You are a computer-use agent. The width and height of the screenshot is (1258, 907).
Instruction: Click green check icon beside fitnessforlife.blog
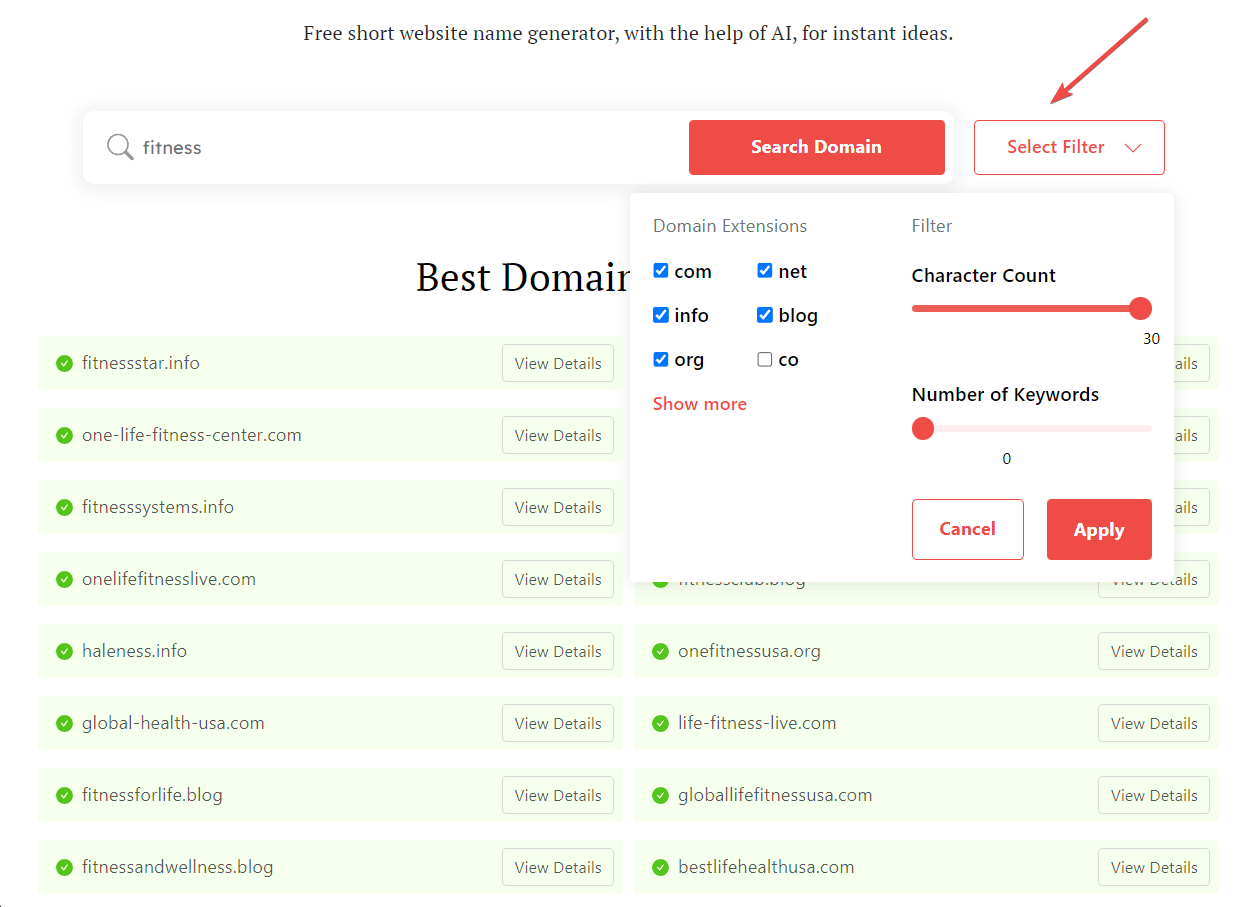(64, 795)
